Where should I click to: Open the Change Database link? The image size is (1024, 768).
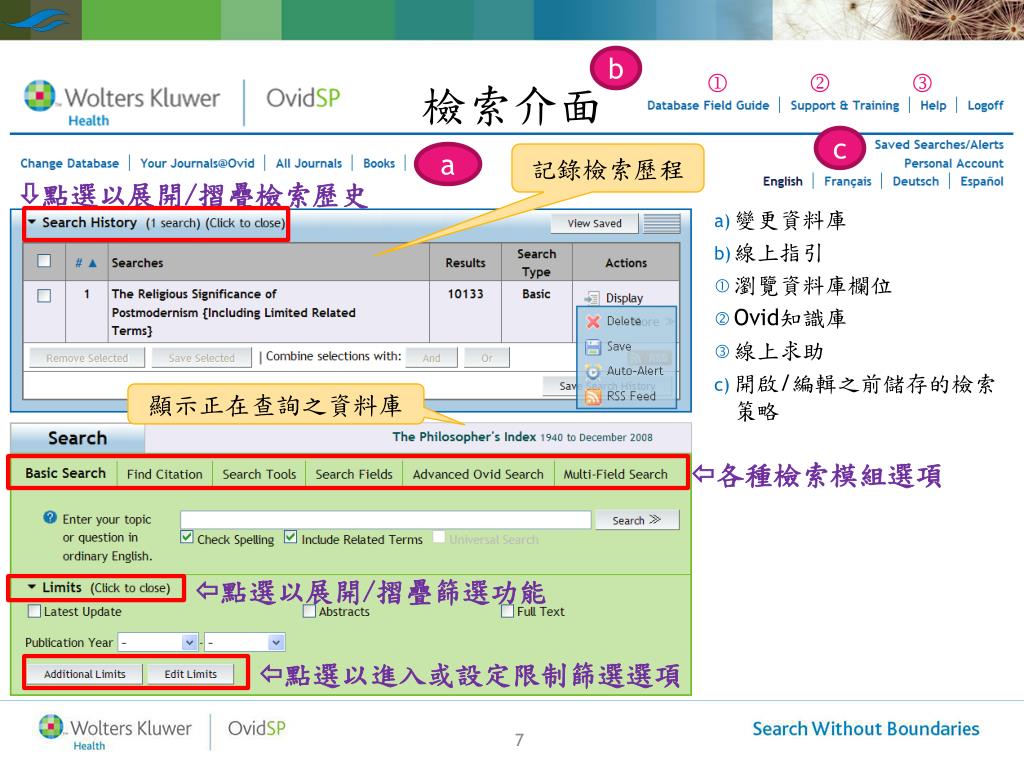[x=69, y=163]
